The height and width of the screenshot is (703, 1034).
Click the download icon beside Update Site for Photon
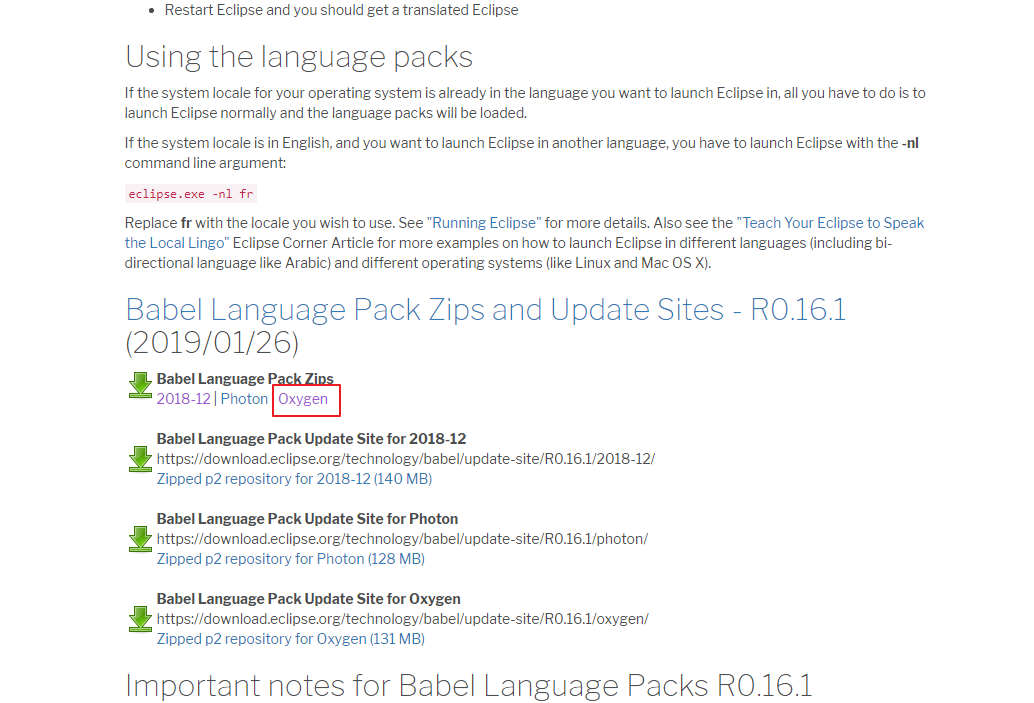[x=140, y=539]
